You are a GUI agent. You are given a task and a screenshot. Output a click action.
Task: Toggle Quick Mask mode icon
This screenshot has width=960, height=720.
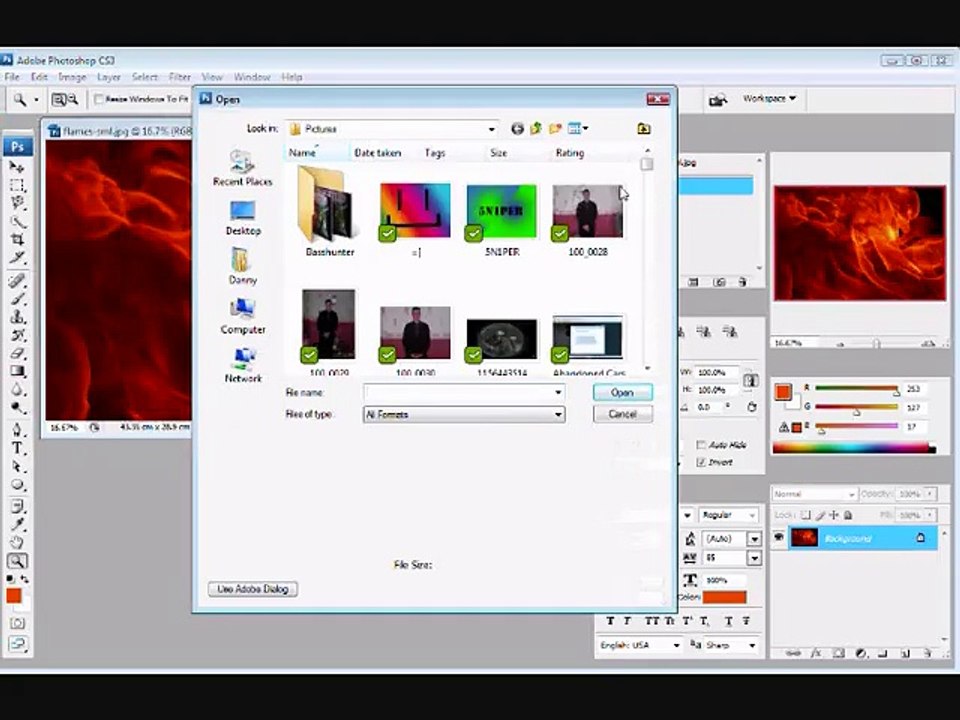click(17, 623)
